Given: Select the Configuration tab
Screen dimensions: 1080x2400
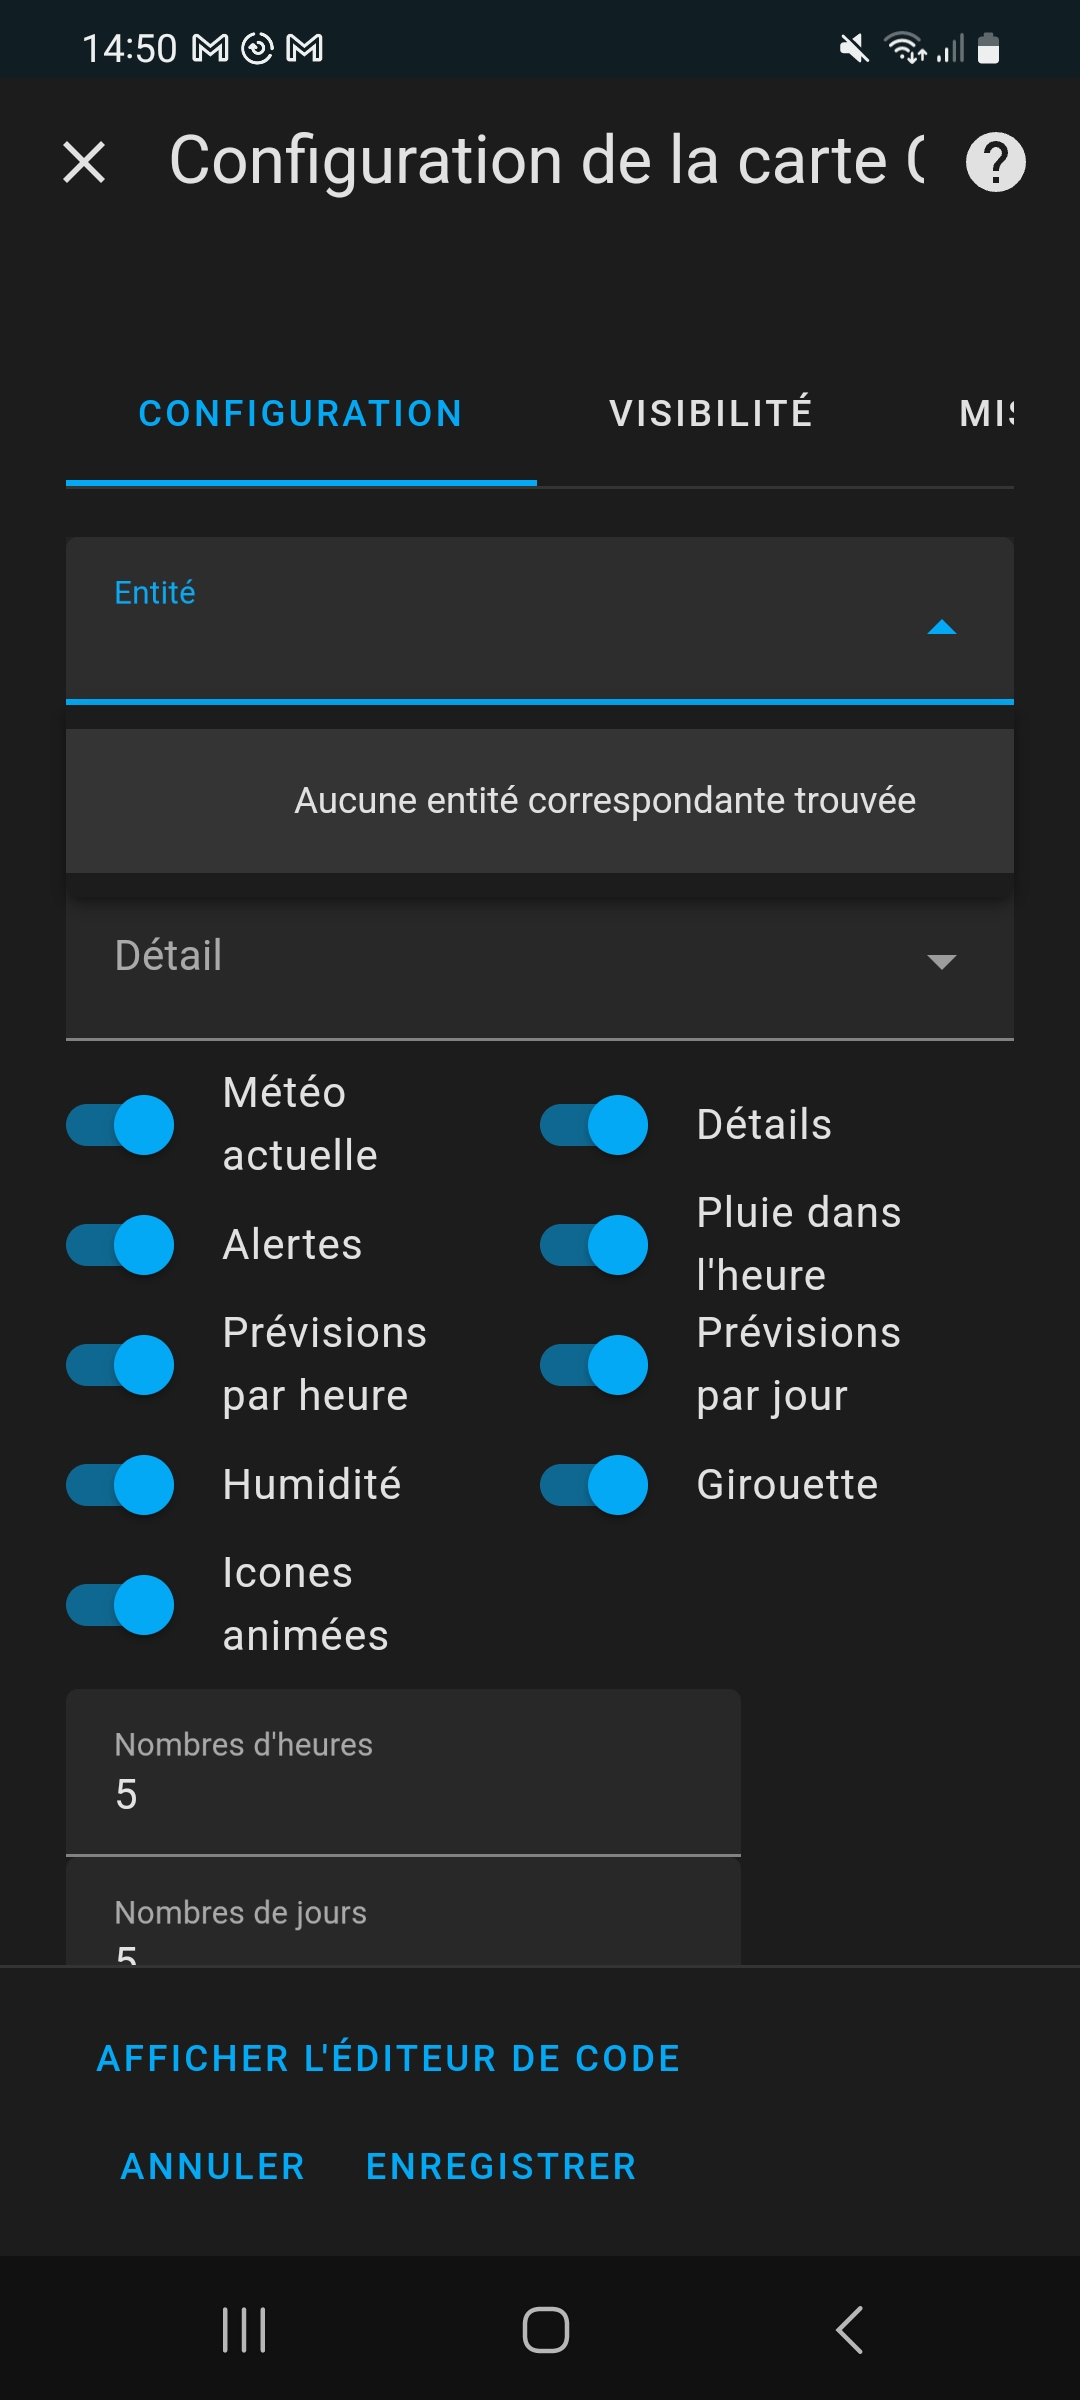Looking at the screenshot, I should click(300, 414).
